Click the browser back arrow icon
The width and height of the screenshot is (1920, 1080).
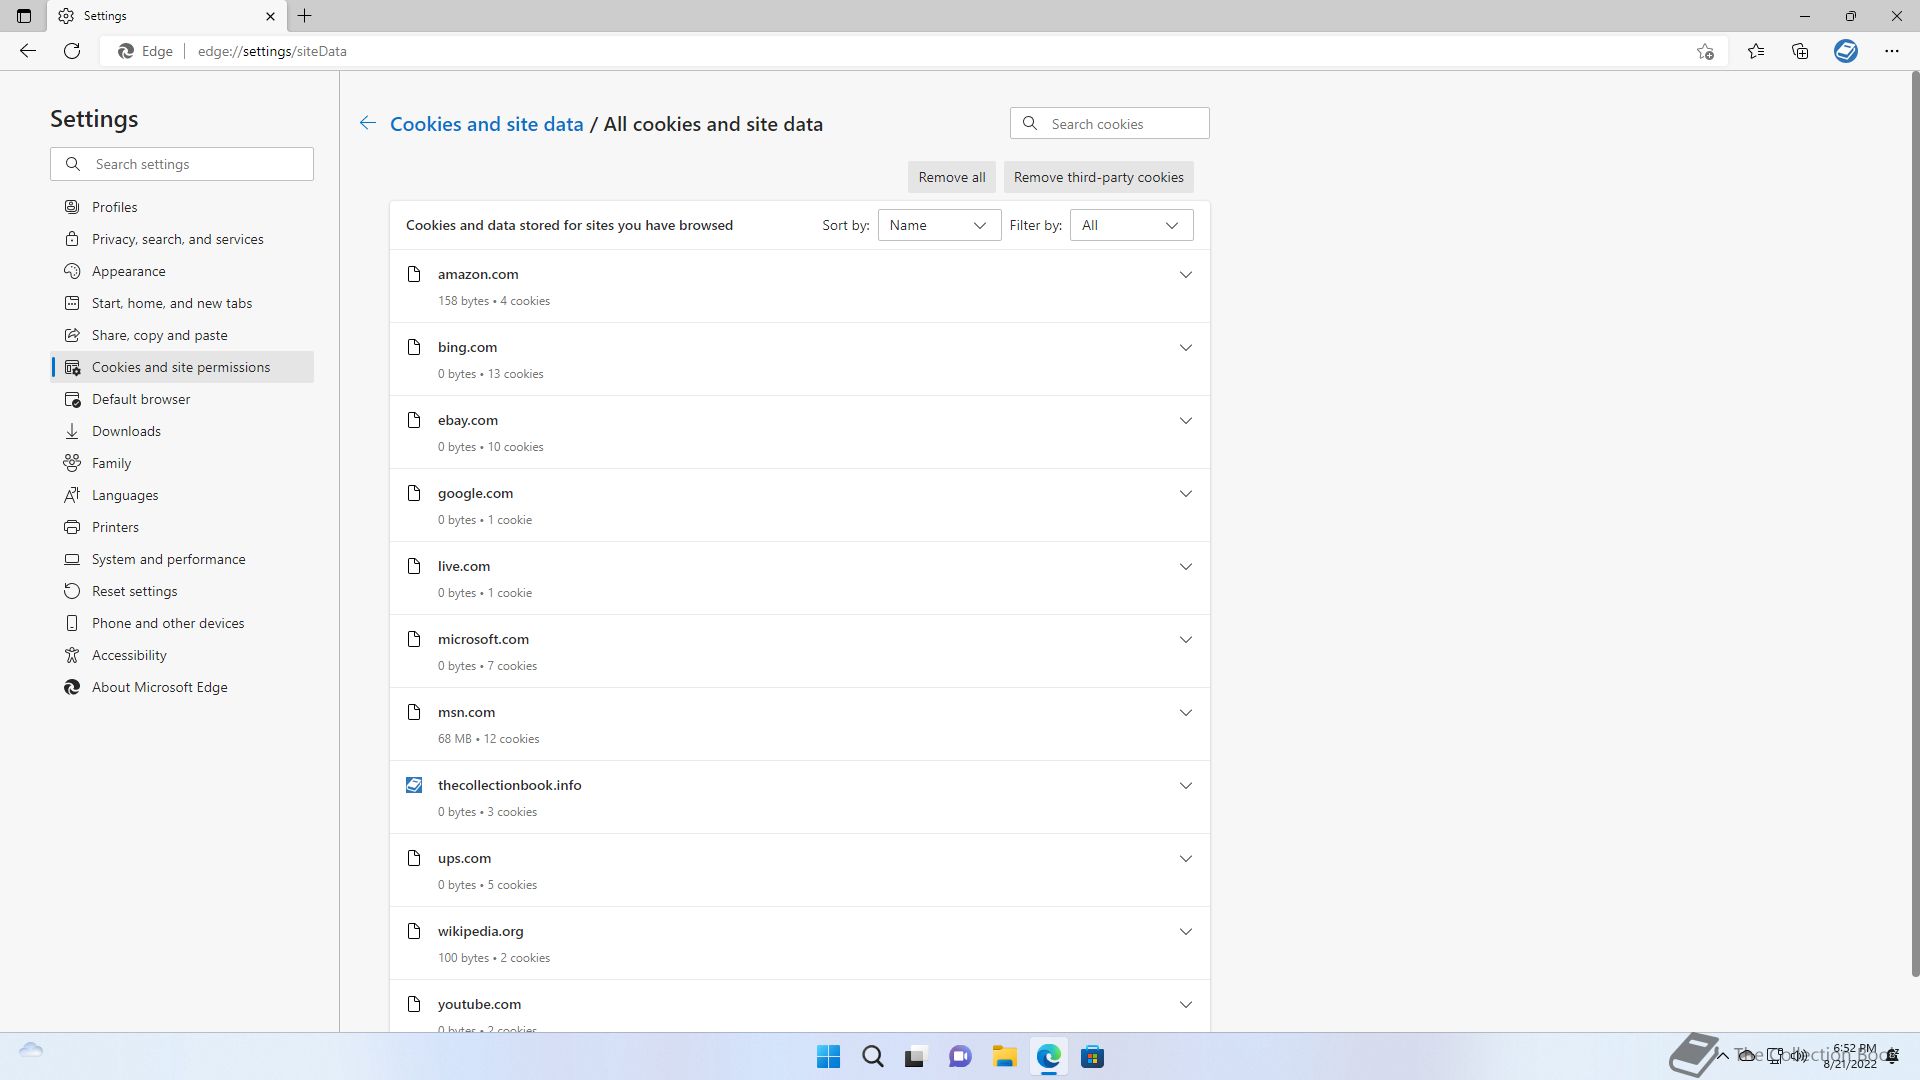(28, 51)
